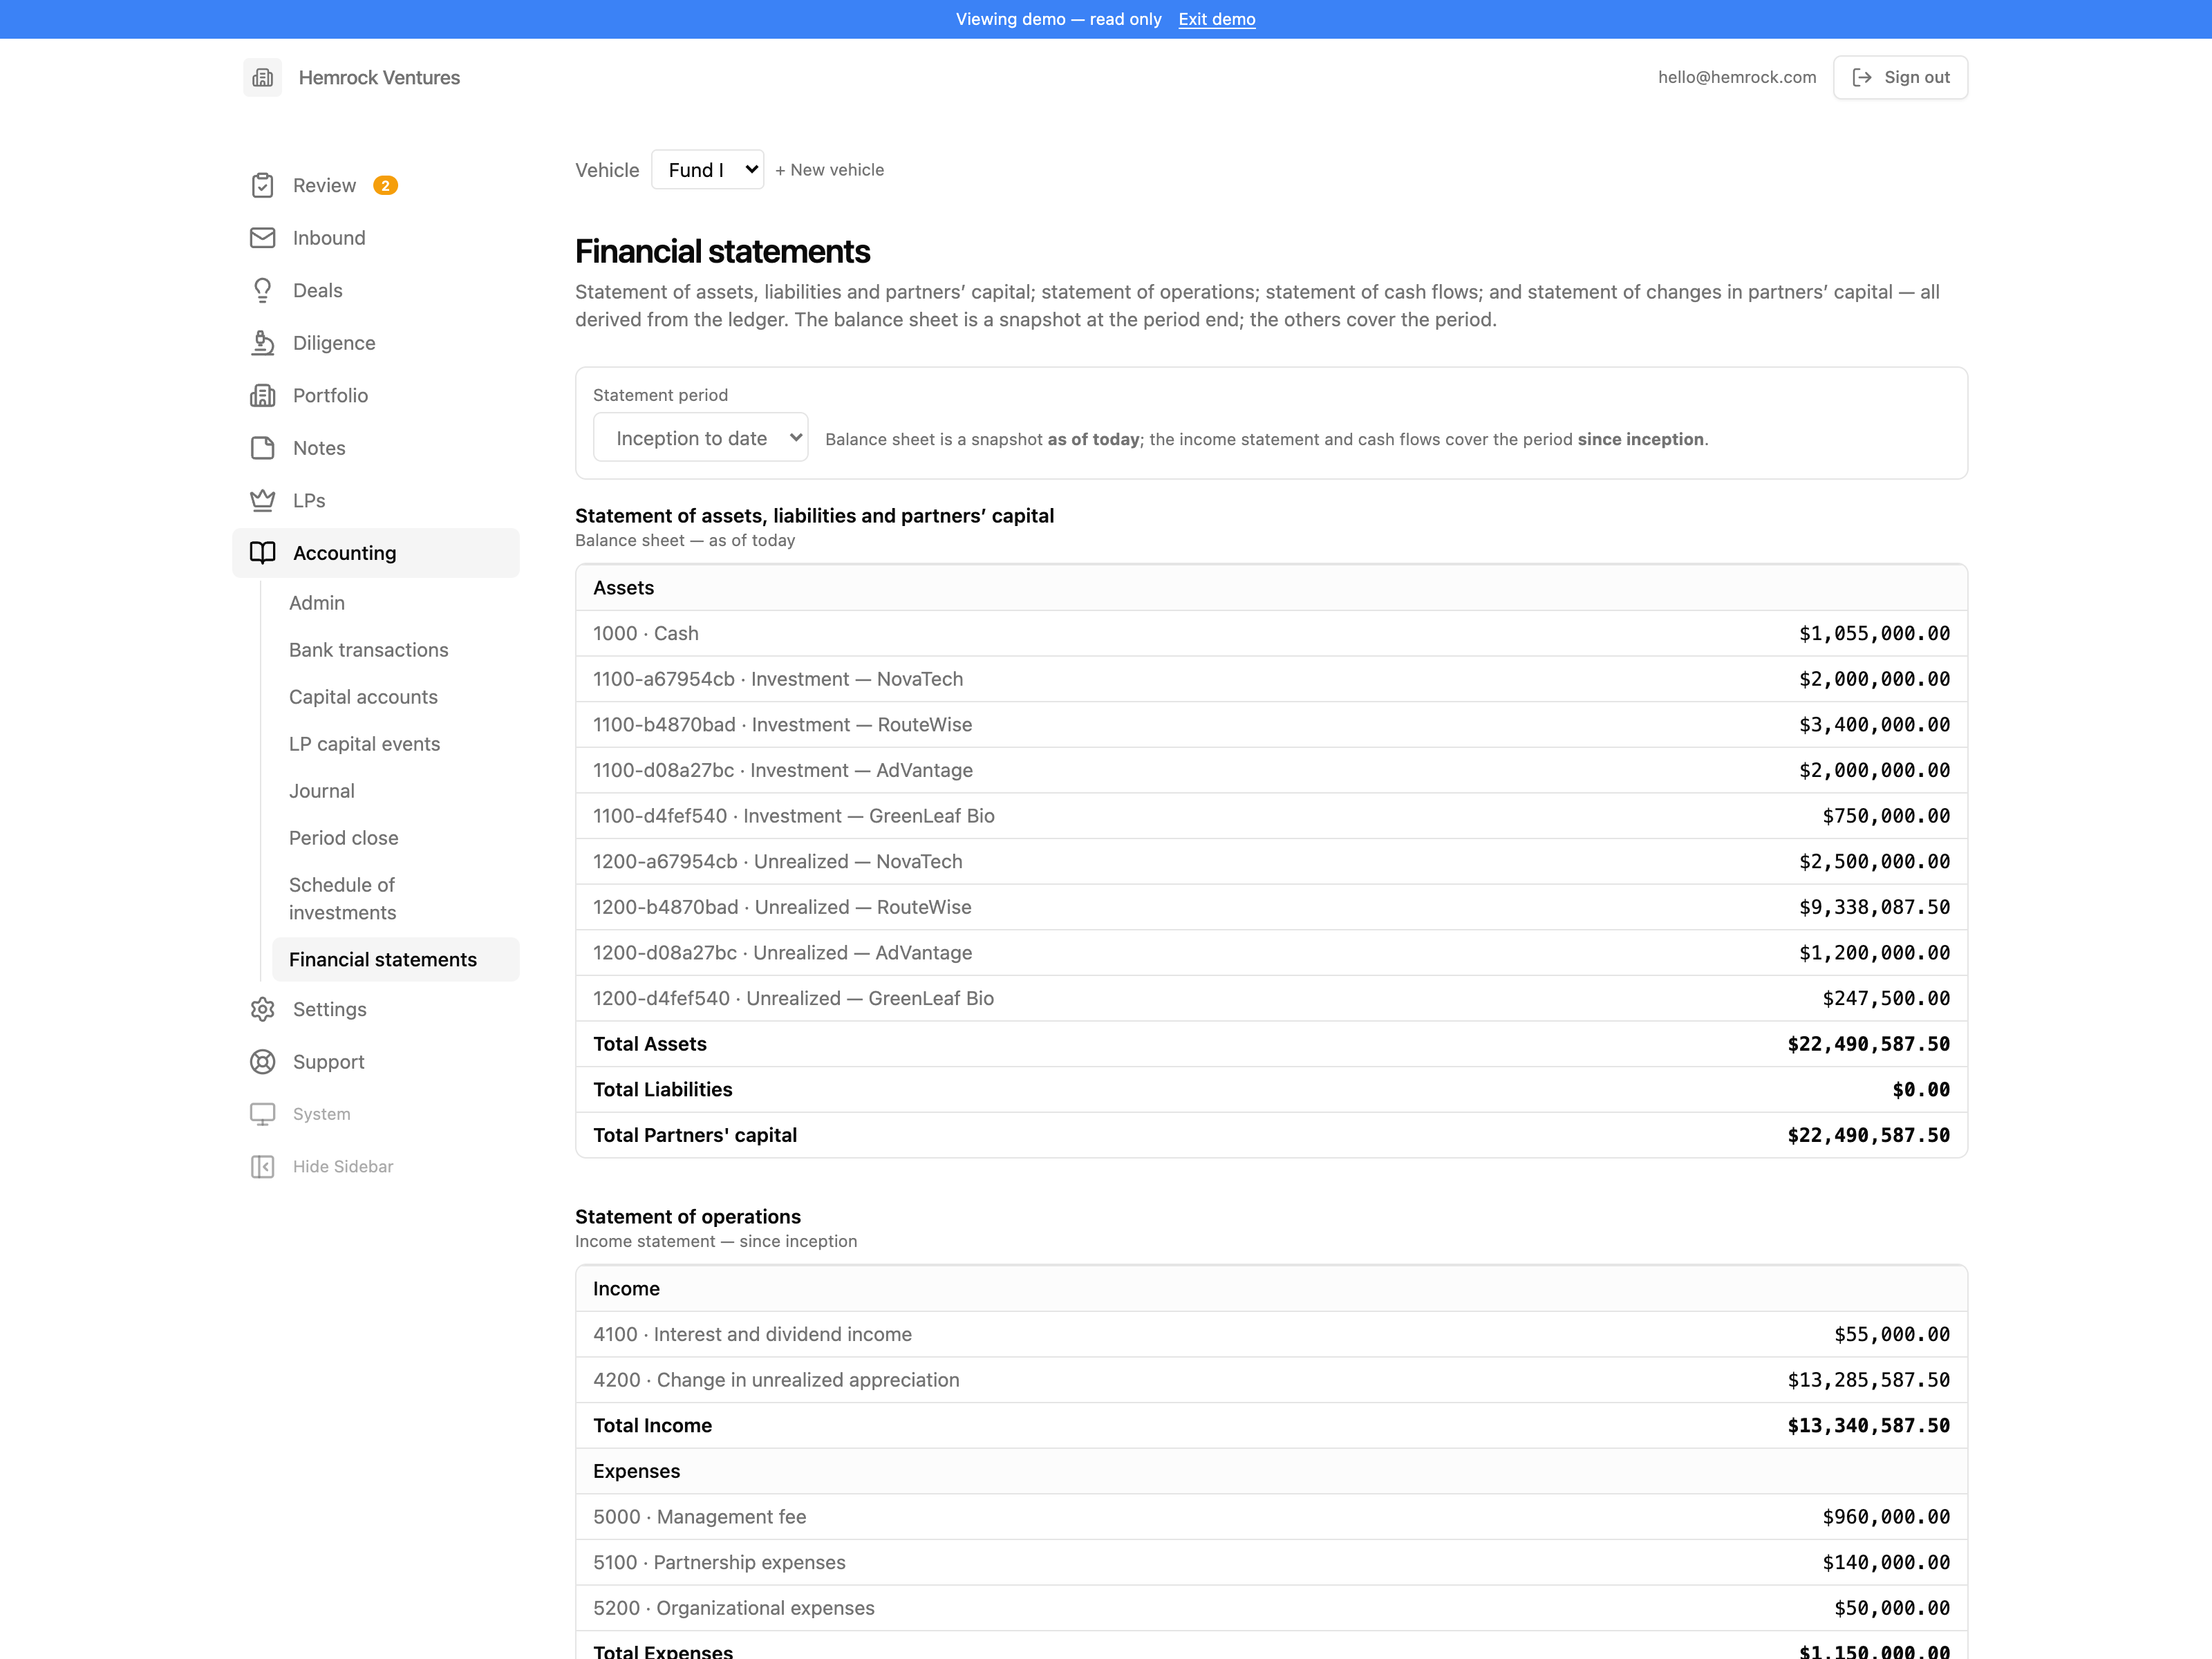Open Bank transactions submenu item
Image resolution: width=2212 pixels, height=1659 pixels.
368,650
